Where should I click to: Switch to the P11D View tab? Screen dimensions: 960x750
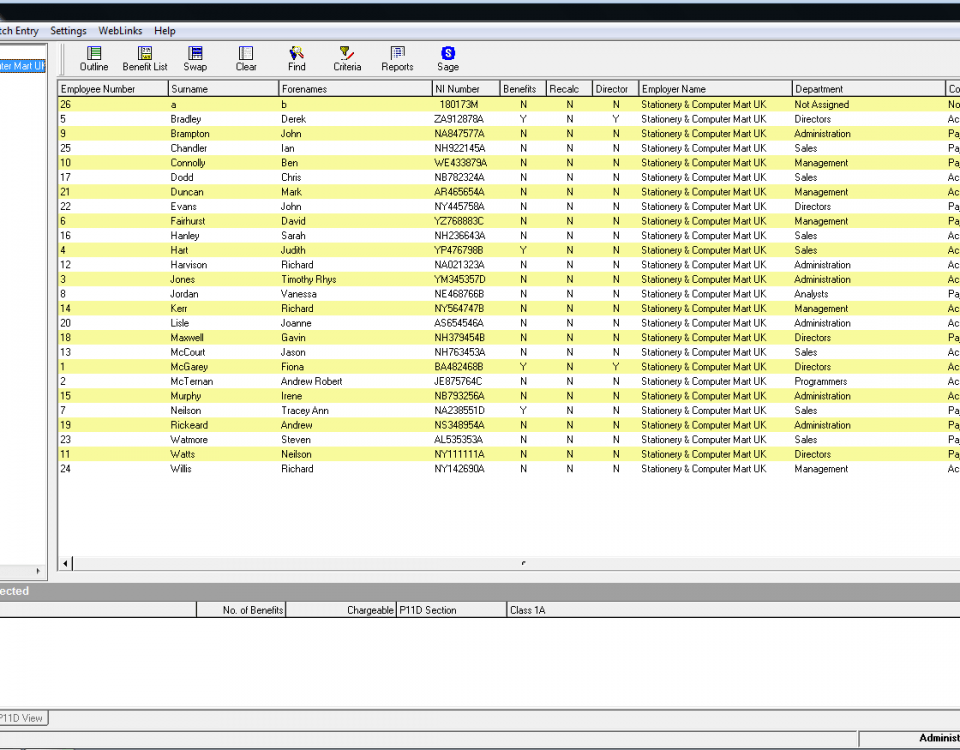pos(23,718)
